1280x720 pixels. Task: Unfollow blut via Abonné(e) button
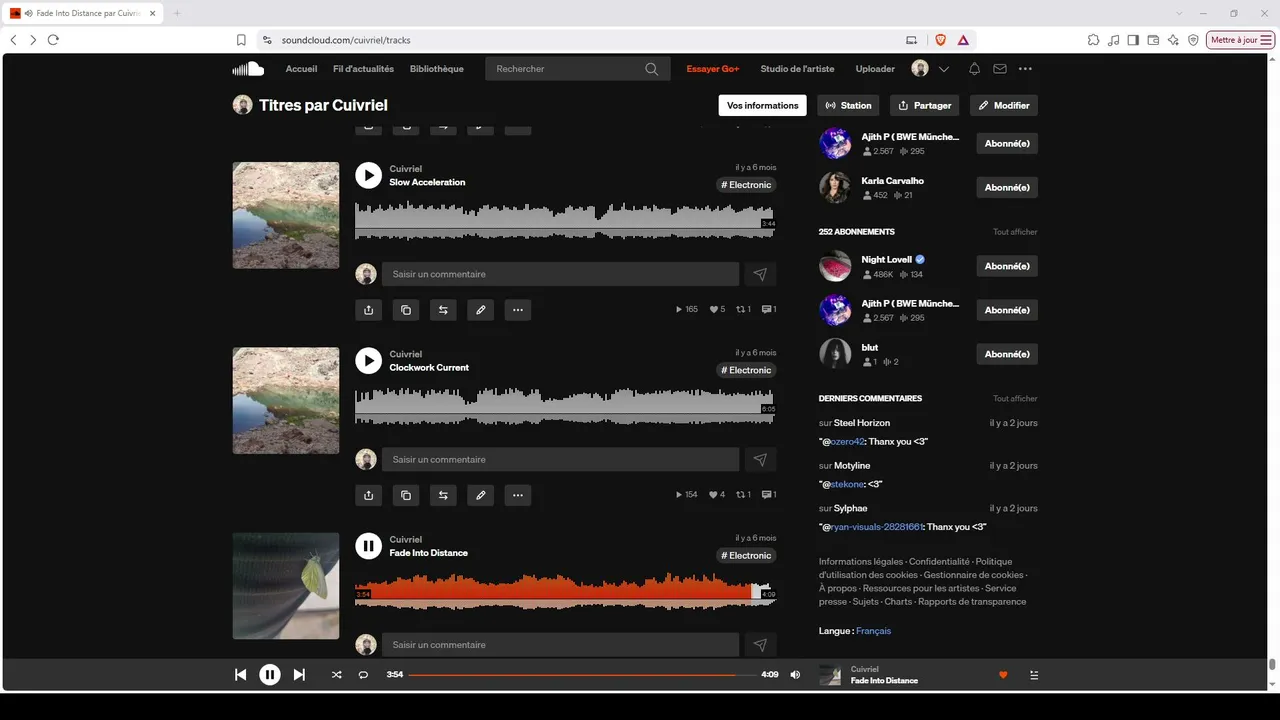tap(1007, 354)
